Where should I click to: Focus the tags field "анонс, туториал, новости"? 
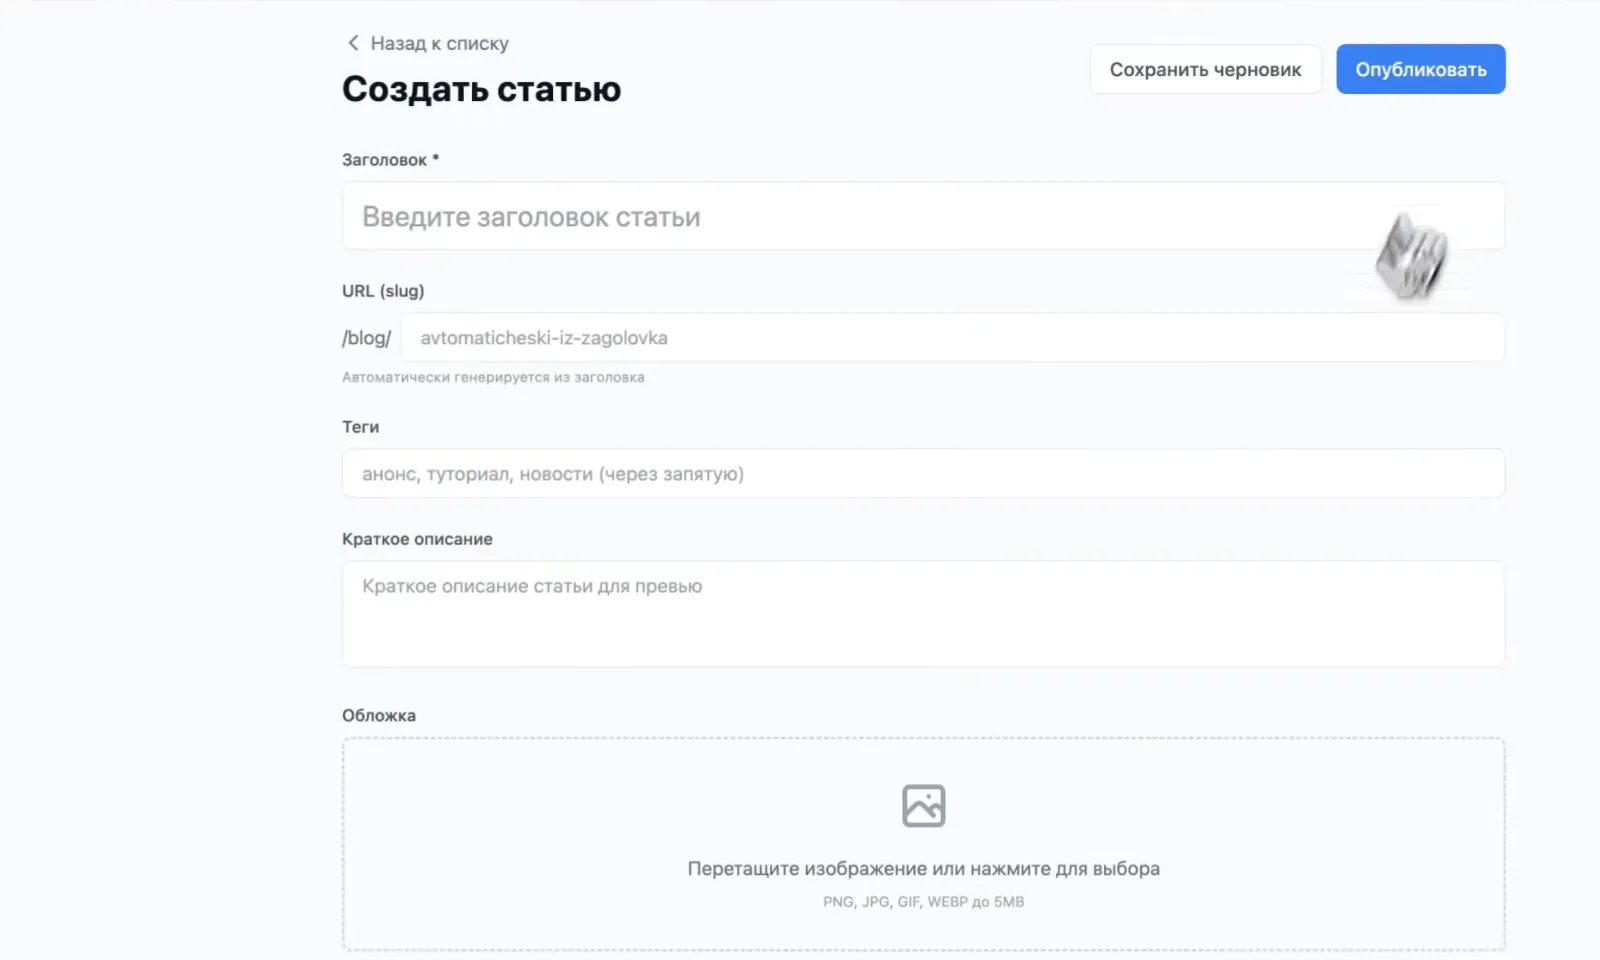point(923,474)
